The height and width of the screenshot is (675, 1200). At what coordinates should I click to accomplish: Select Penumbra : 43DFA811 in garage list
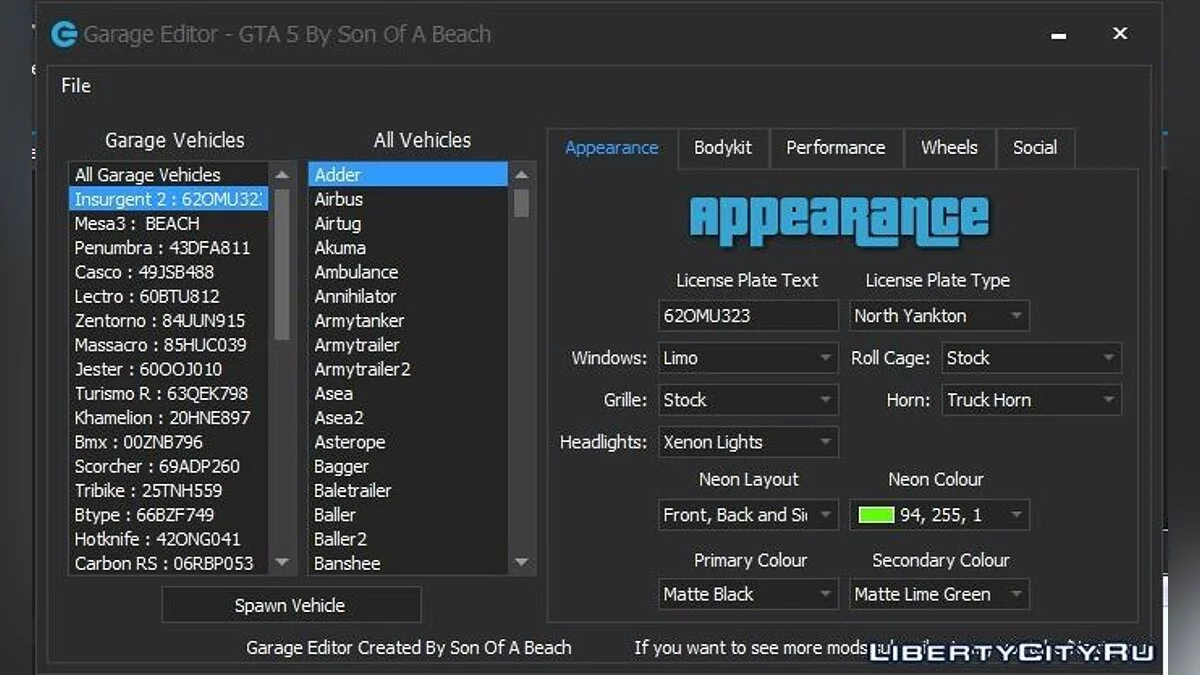pyautogui.click(x=168, y=248)
